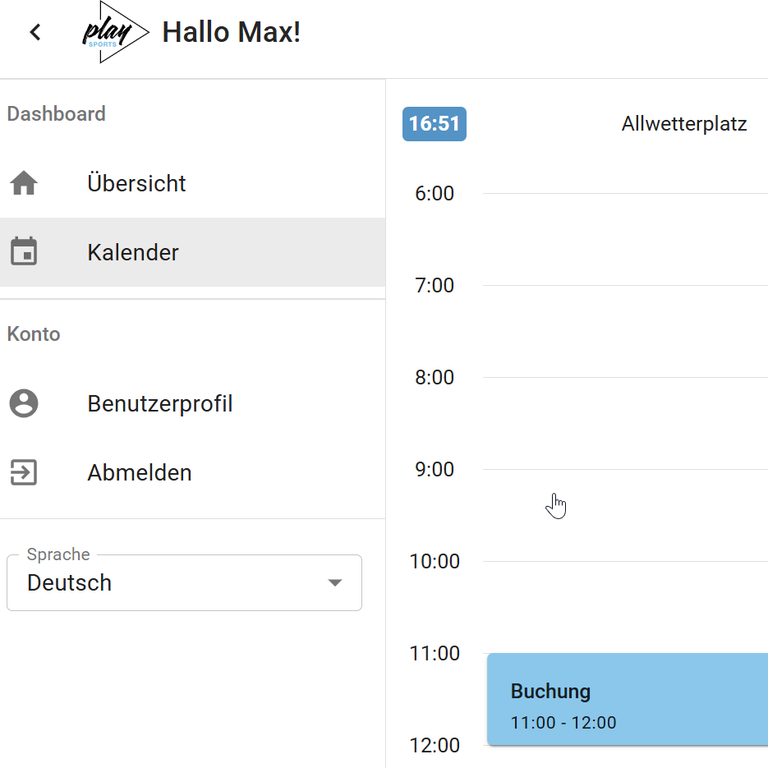This screenshot has height=768, width=768.
Task: Click the calendar icon beside Kalender
Action: point(24,252)
